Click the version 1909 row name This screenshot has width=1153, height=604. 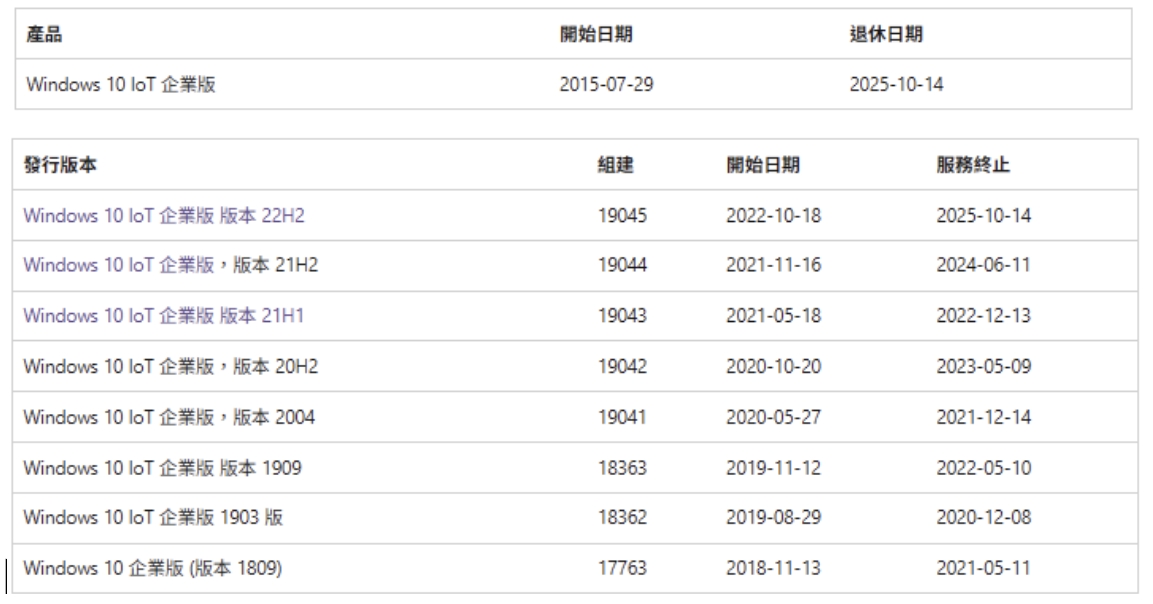(163, 468)
